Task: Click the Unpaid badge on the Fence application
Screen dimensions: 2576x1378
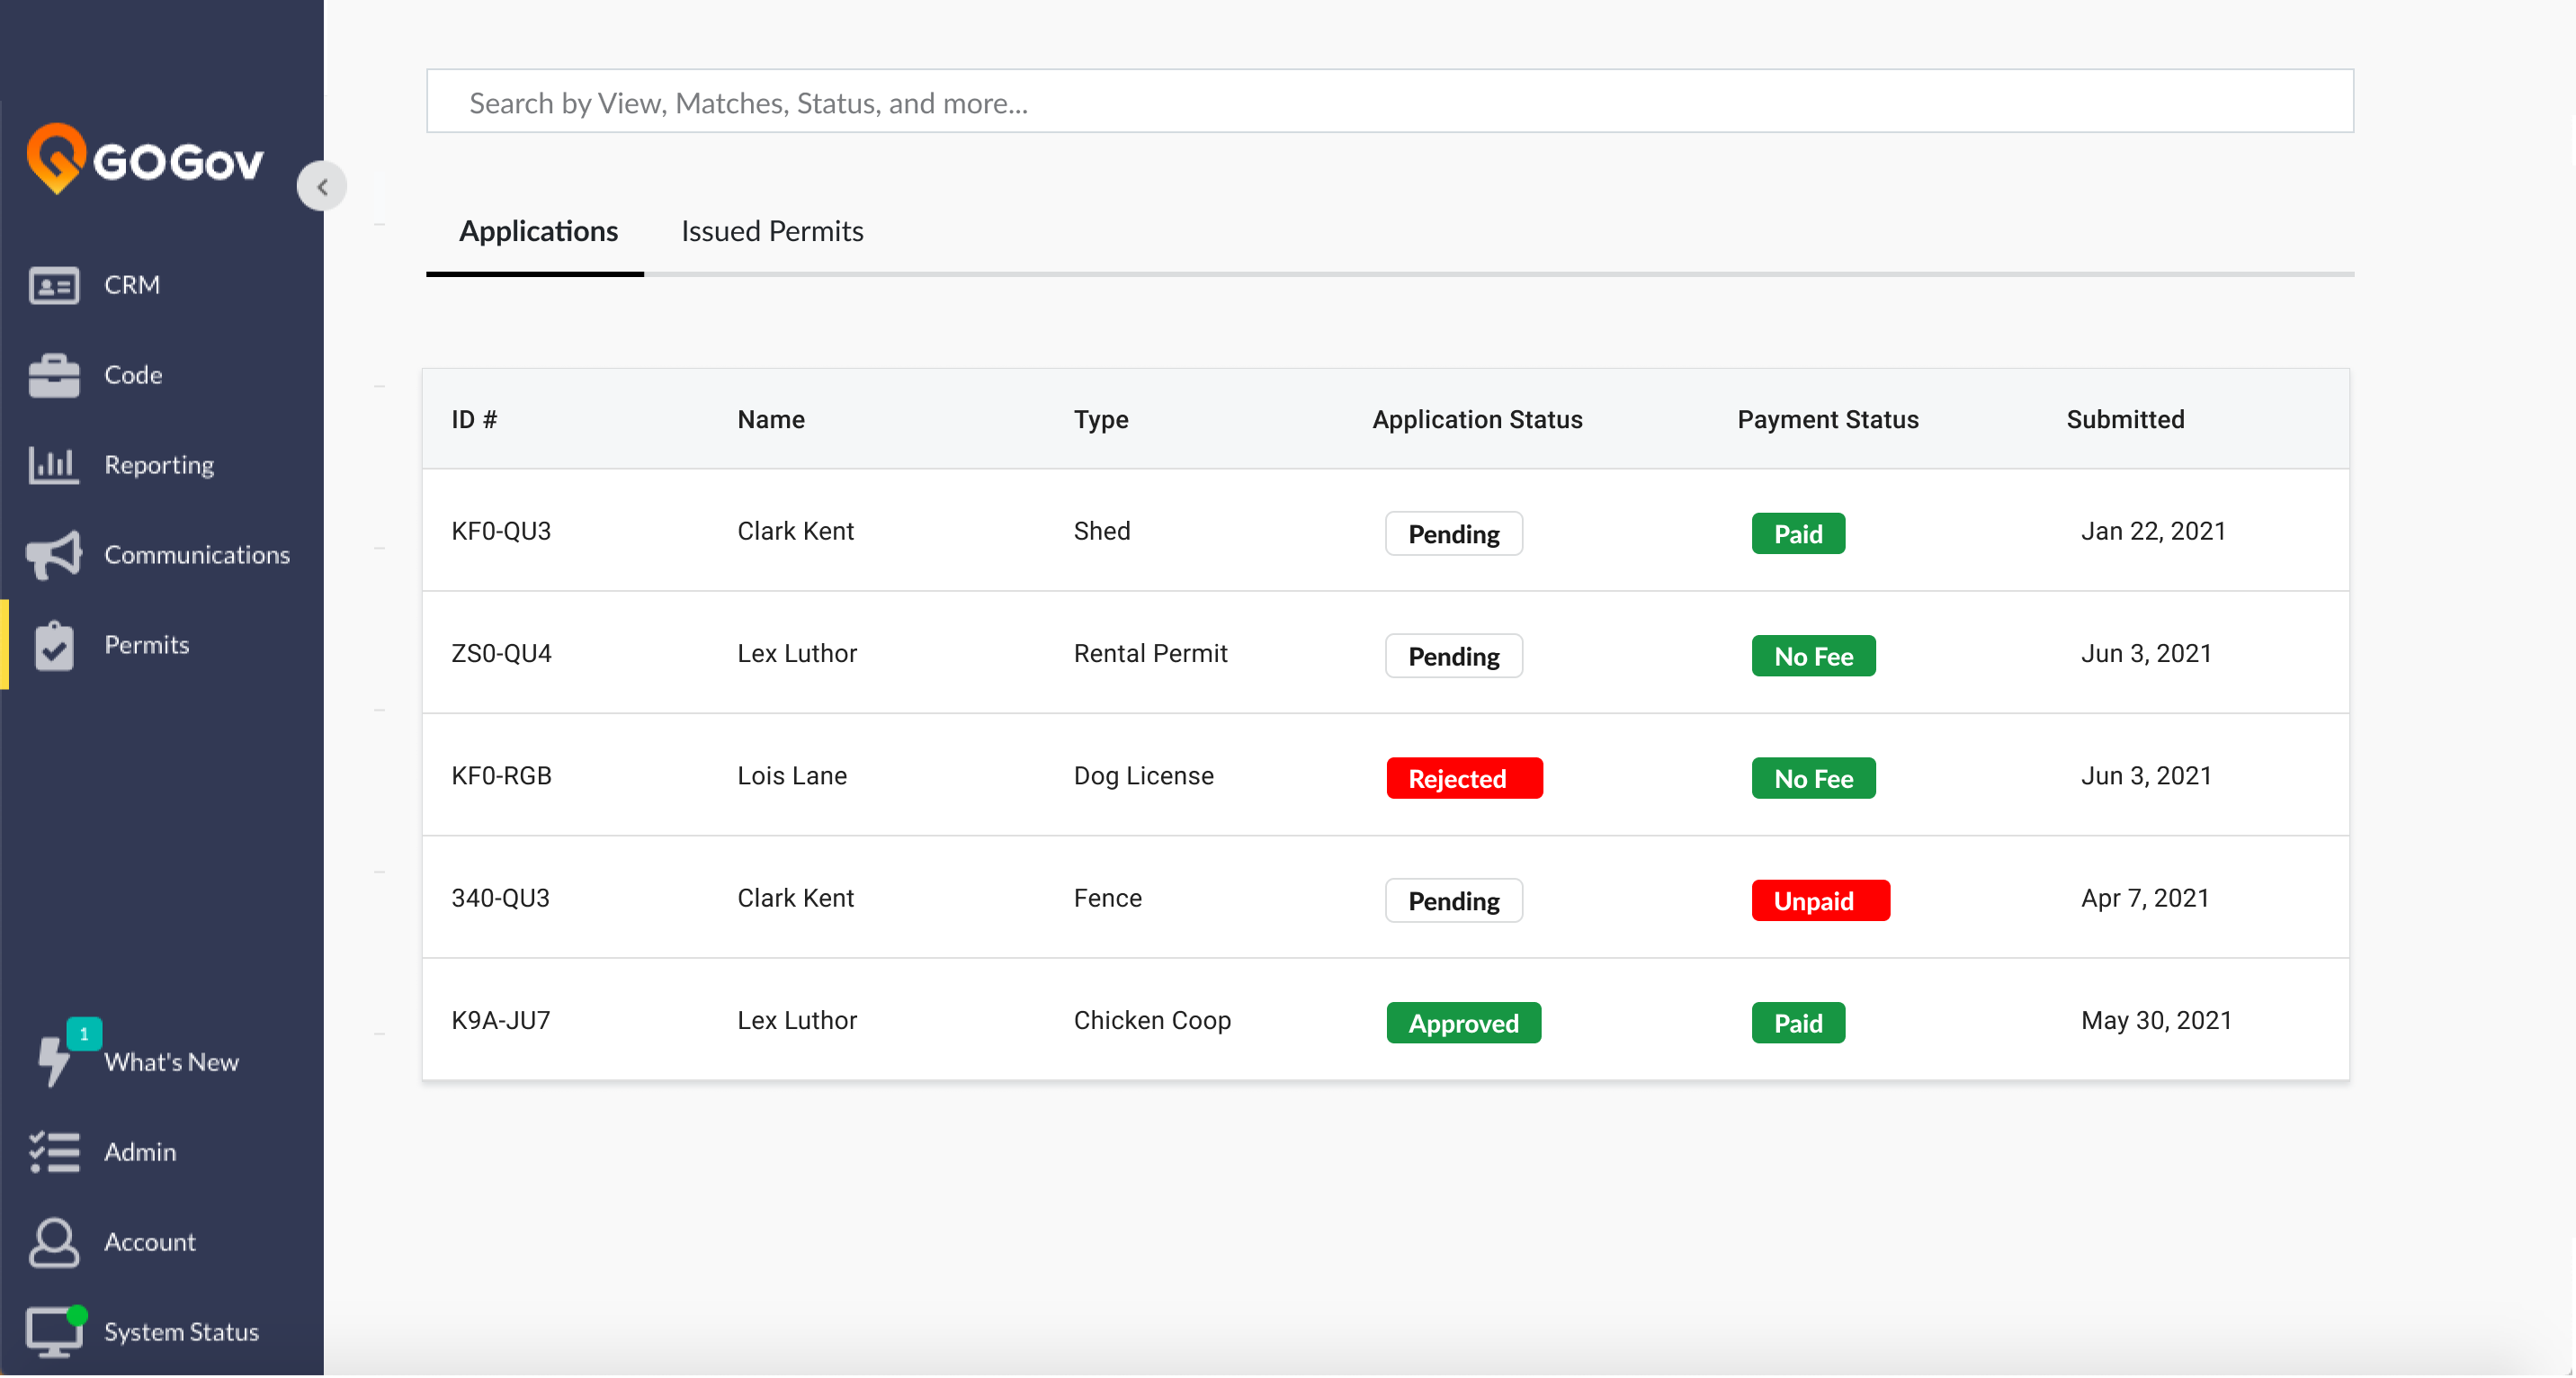Action: [1820, 900]
